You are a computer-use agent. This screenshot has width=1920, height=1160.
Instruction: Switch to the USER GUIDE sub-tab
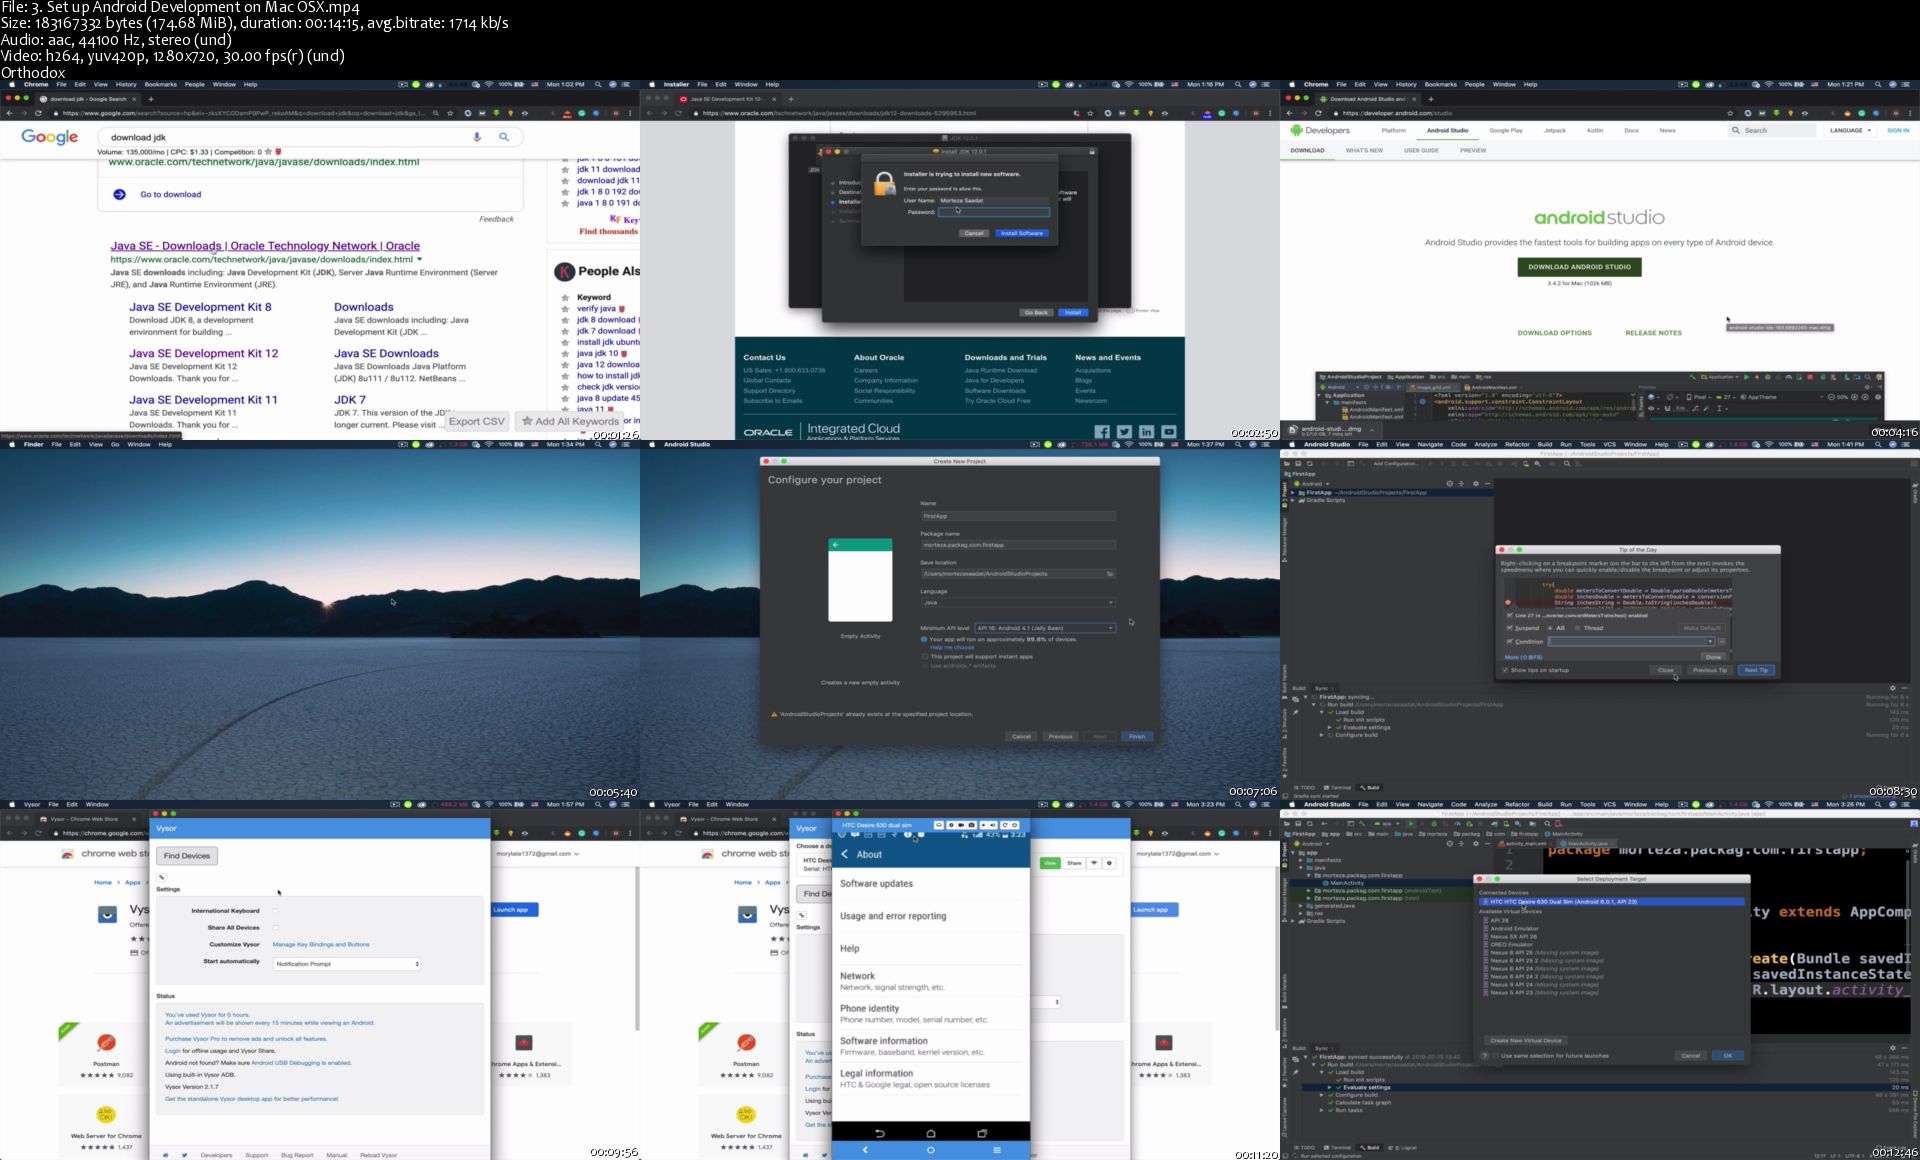pos(1421,151)
